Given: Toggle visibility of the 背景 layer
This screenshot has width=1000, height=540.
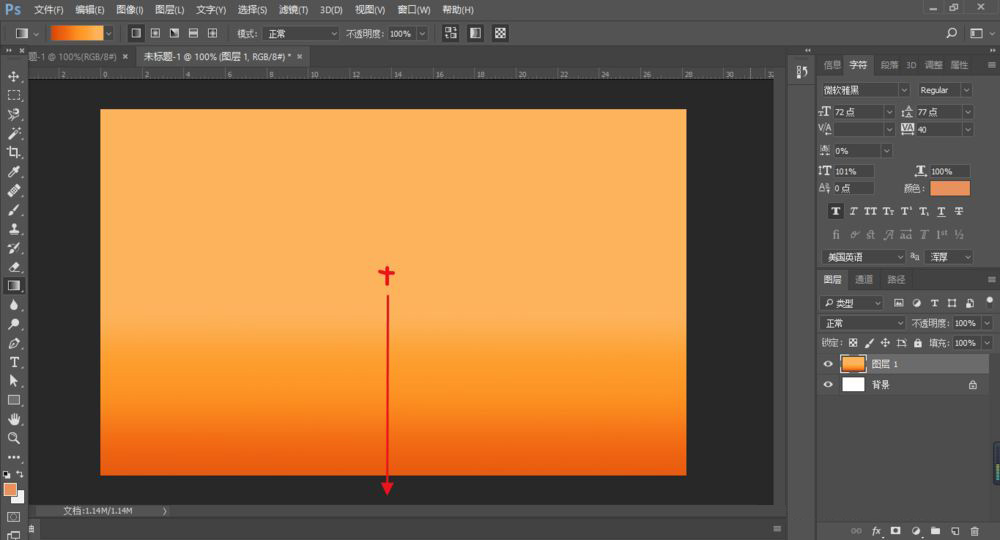Looking at the screenshot, I should [x=828, y=384].
